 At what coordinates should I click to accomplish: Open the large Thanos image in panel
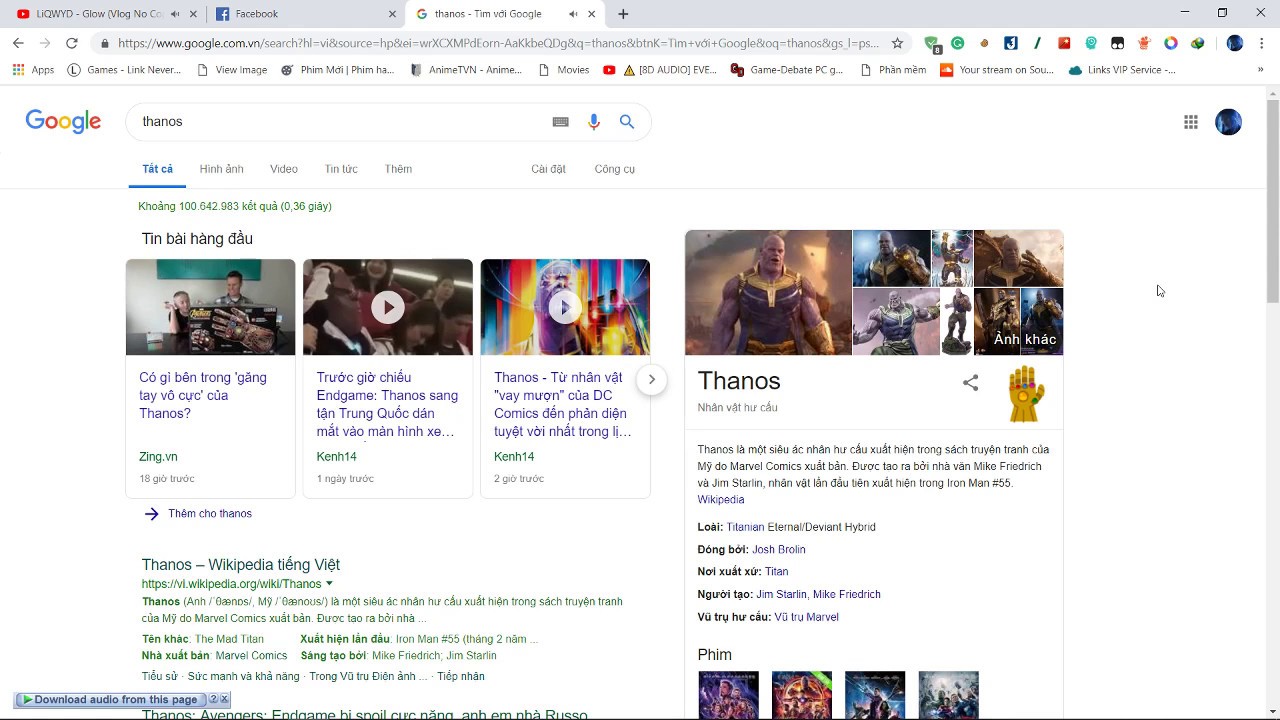pyautogui.click(x=768, y=292)
